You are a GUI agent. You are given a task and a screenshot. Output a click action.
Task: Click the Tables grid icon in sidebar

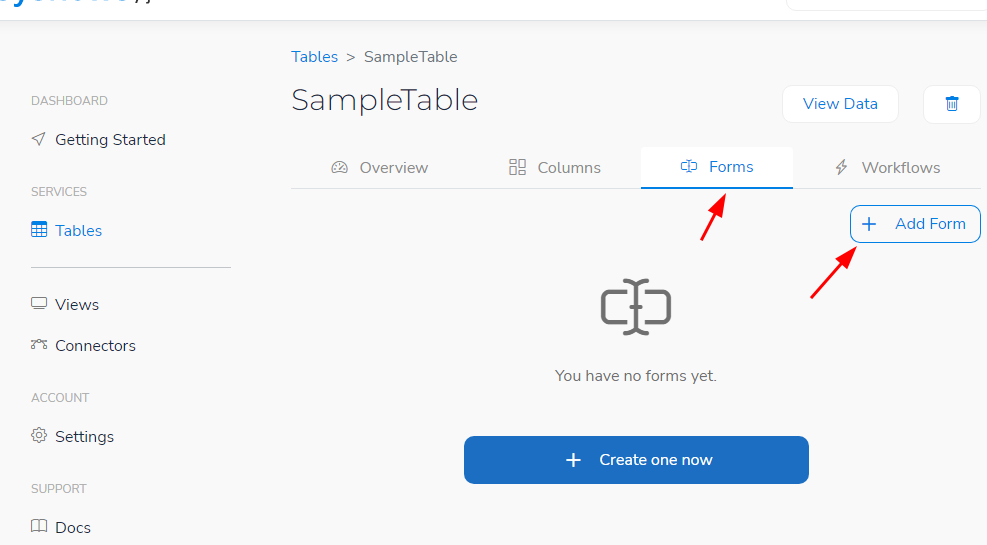coord(39,230)
